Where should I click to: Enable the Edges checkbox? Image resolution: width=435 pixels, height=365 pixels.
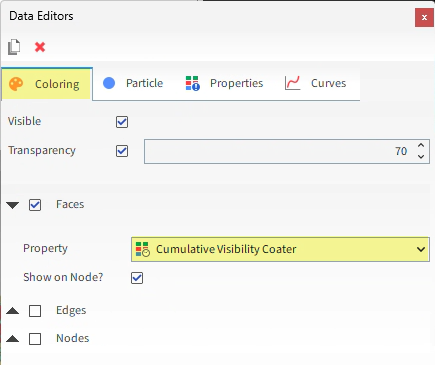point(35,311)
